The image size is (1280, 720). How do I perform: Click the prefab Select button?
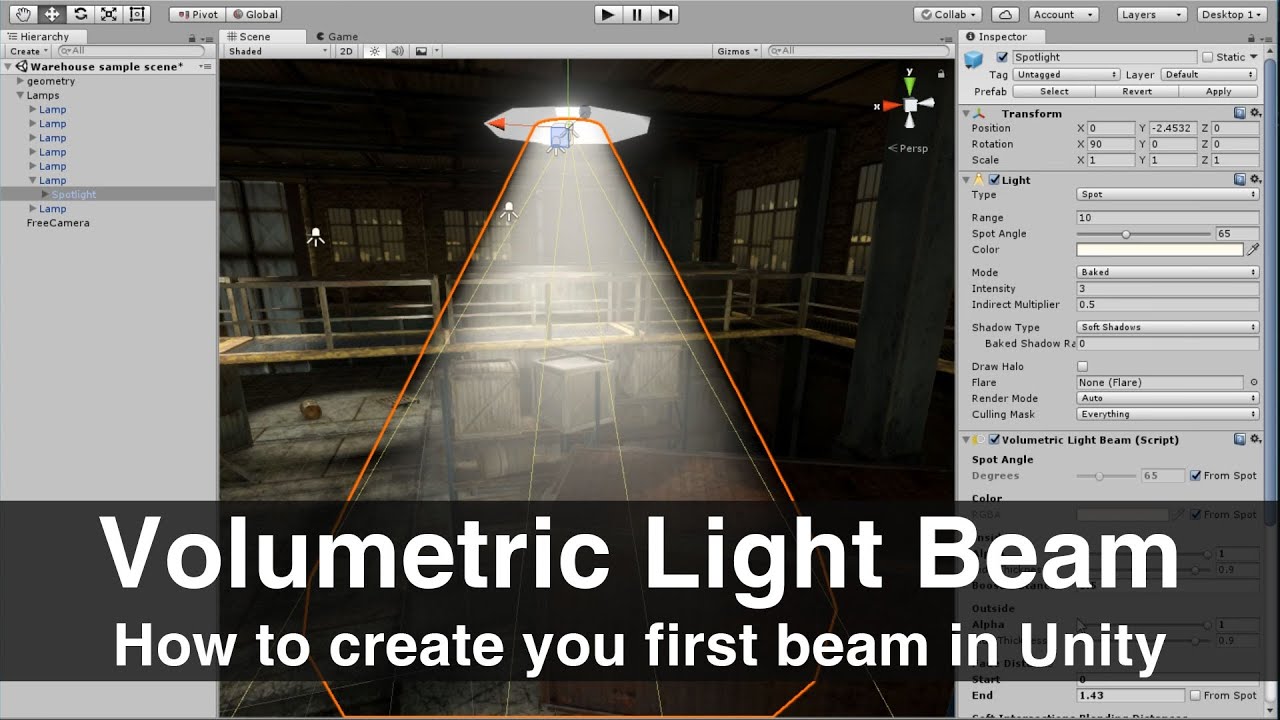point(1054,91)
